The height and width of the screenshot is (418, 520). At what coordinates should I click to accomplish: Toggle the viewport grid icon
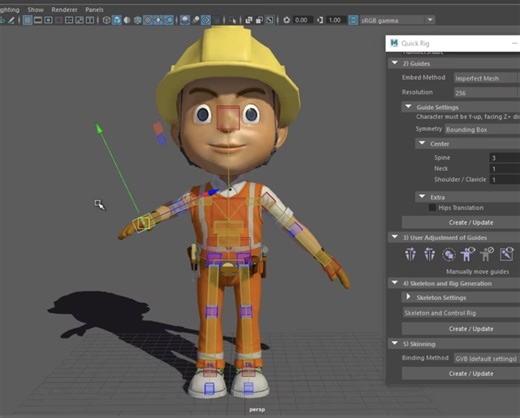[27, 20]
